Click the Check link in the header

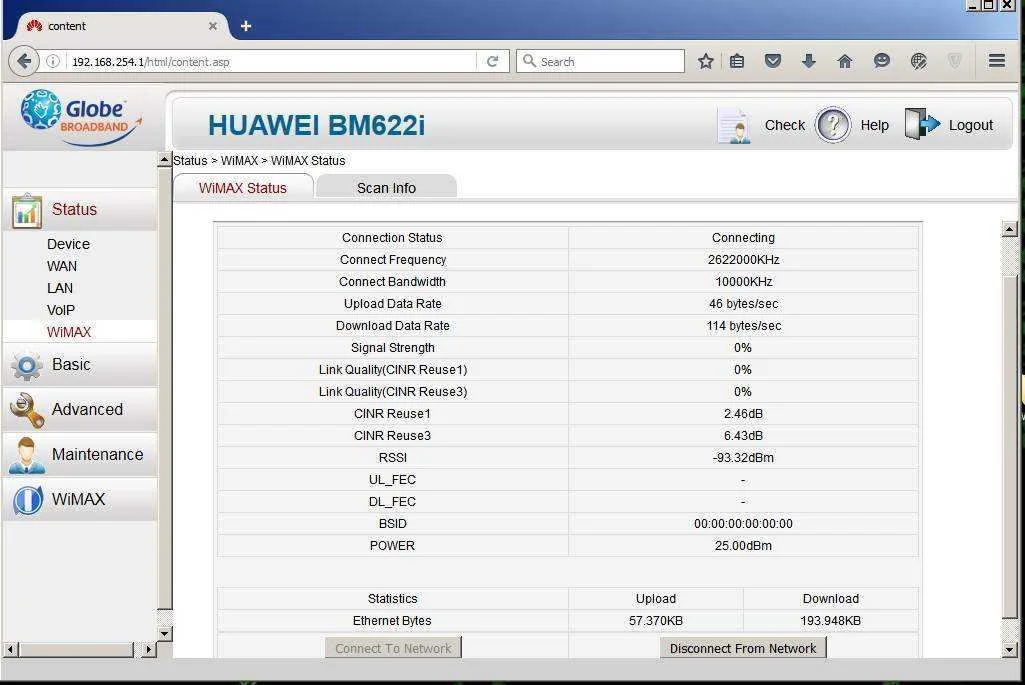pyautogui.click(x=784, y=125)
